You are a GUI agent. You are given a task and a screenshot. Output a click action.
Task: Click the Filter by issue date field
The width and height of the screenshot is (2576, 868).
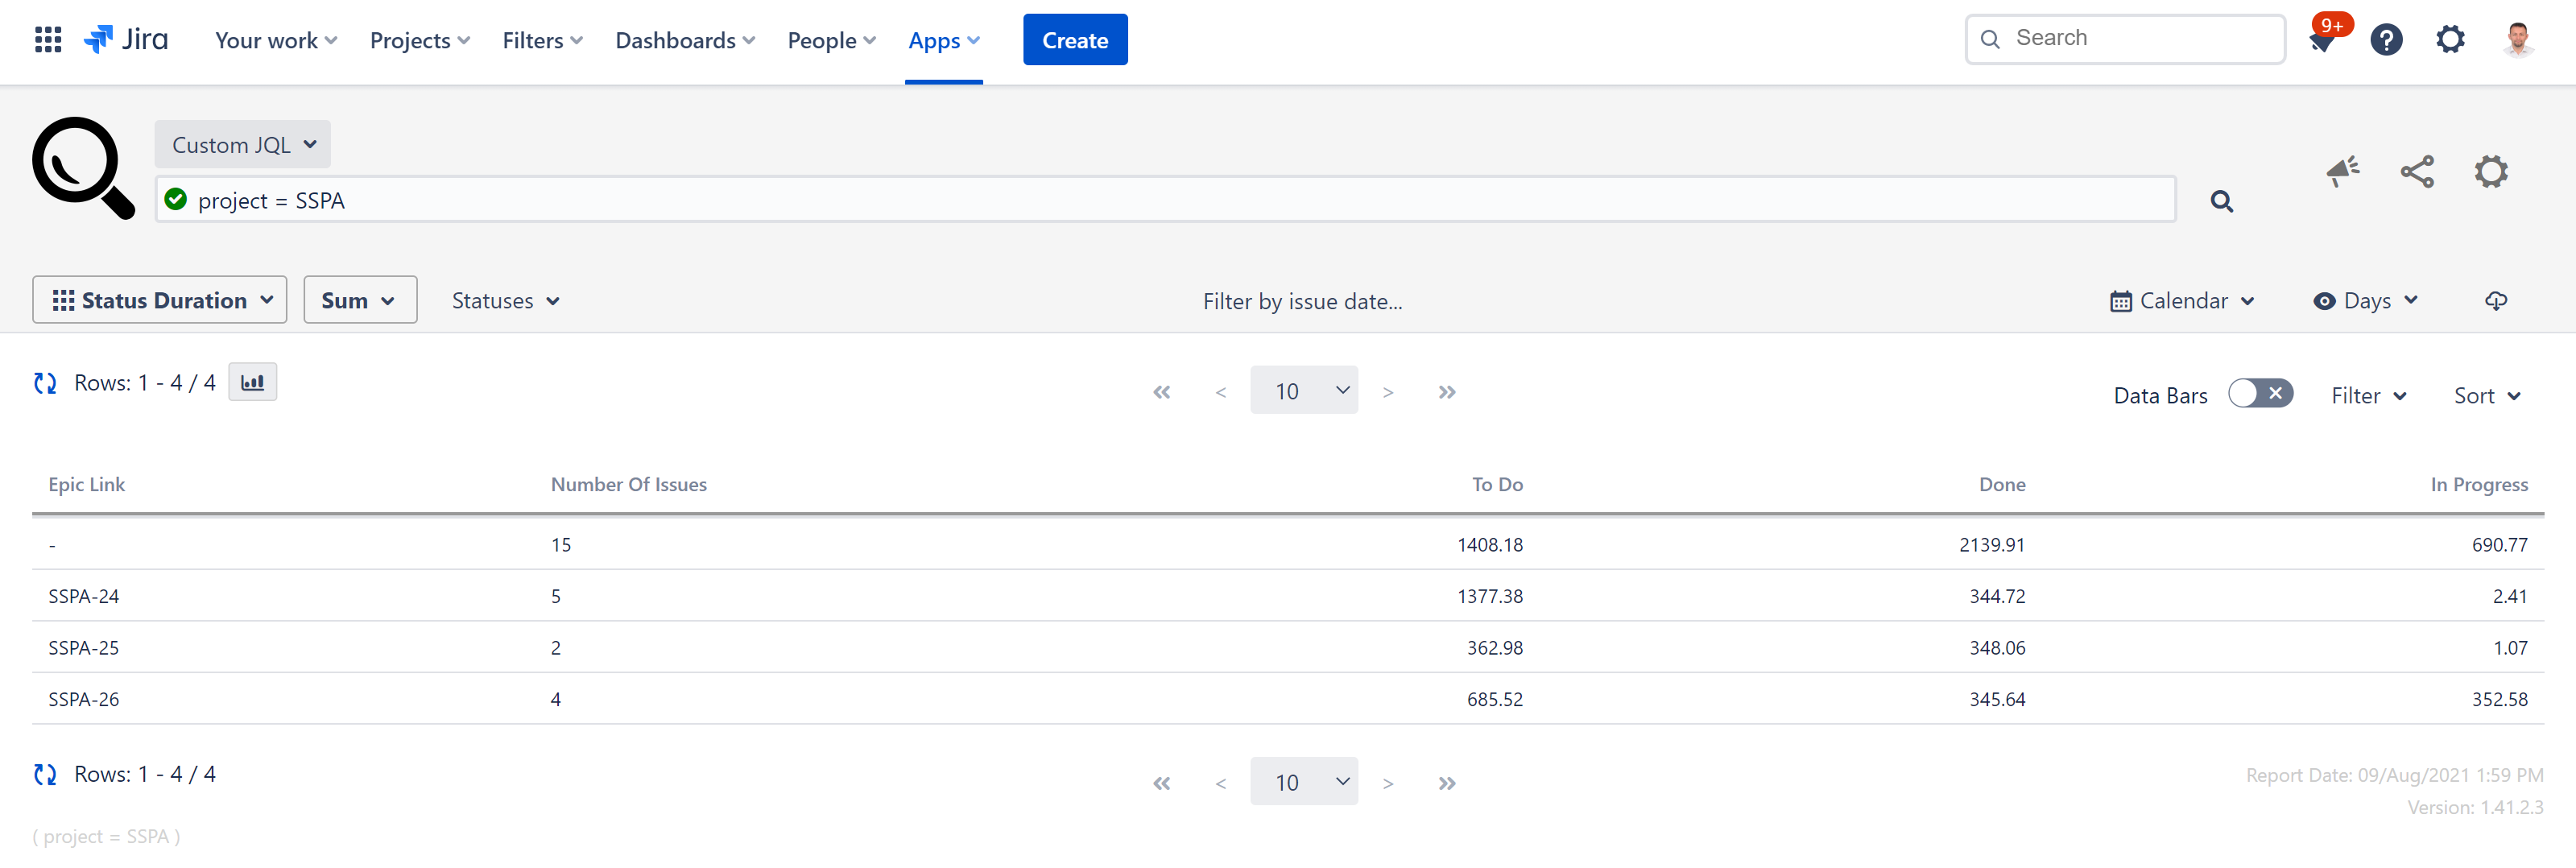click(1302, 301)
